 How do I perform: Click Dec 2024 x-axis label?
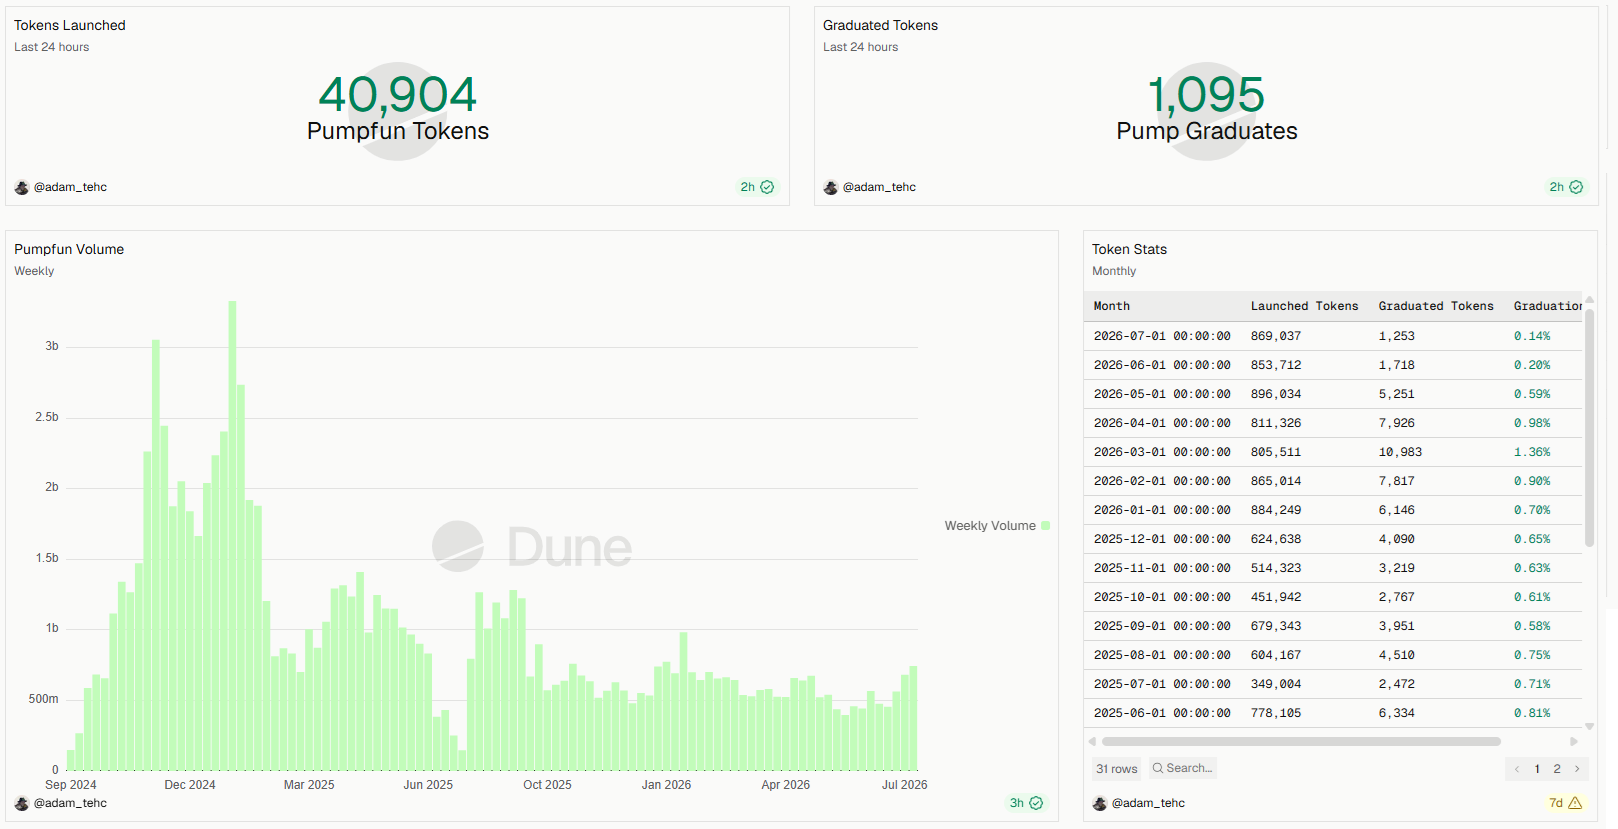tap(190, 785)
